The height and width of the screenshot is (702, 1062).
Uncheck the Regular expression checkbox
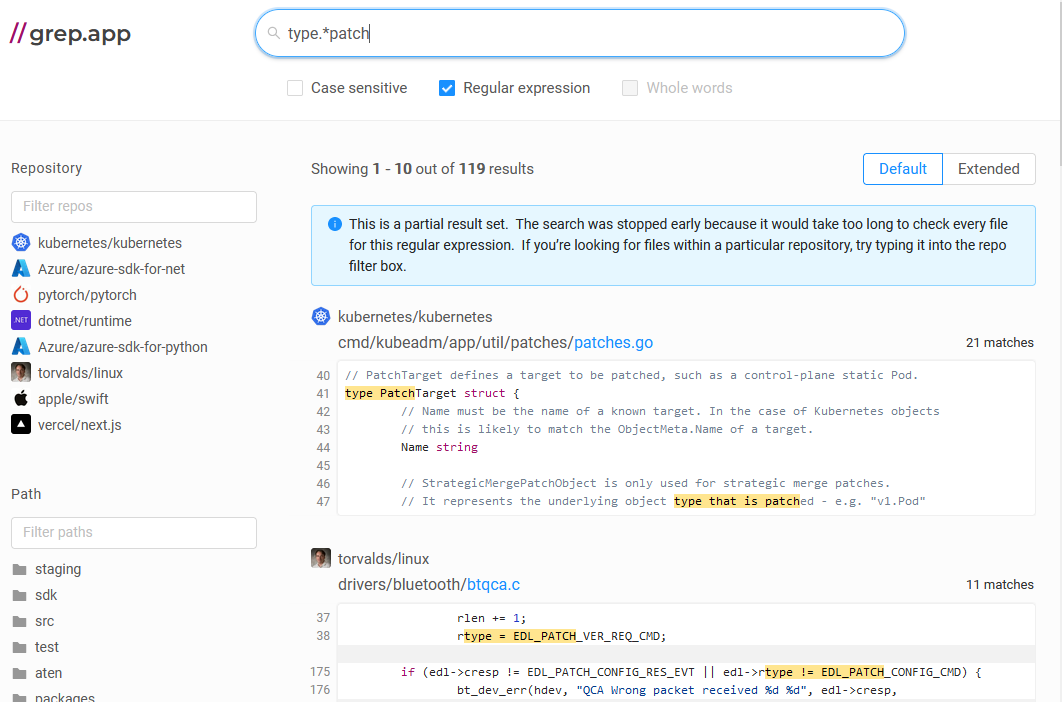pos(447,88)
